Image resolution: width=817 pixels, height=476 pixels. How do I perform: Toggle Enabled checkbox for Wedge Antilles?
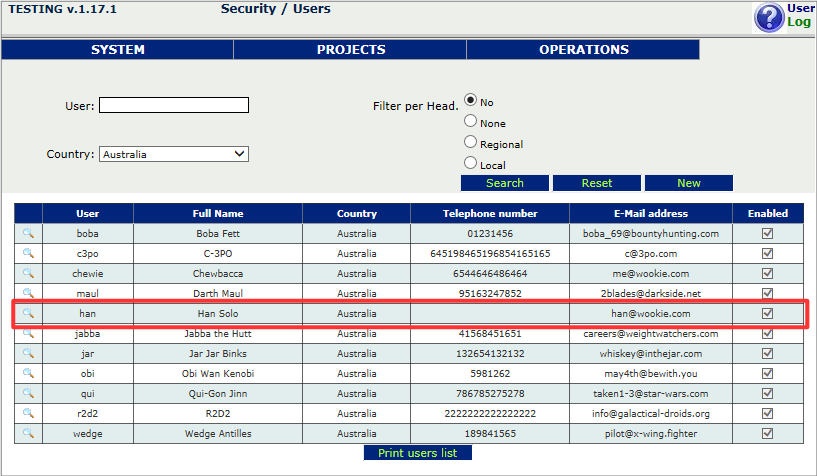(x=768, y=433)
